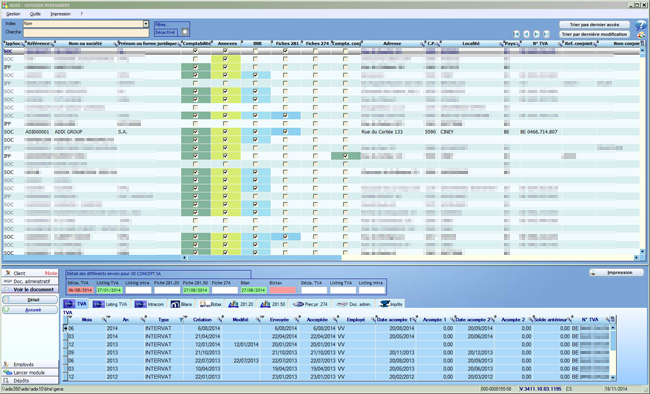Open the Outils menu
Viewport: 650px width, 394px height.
(x=35, y=14)
